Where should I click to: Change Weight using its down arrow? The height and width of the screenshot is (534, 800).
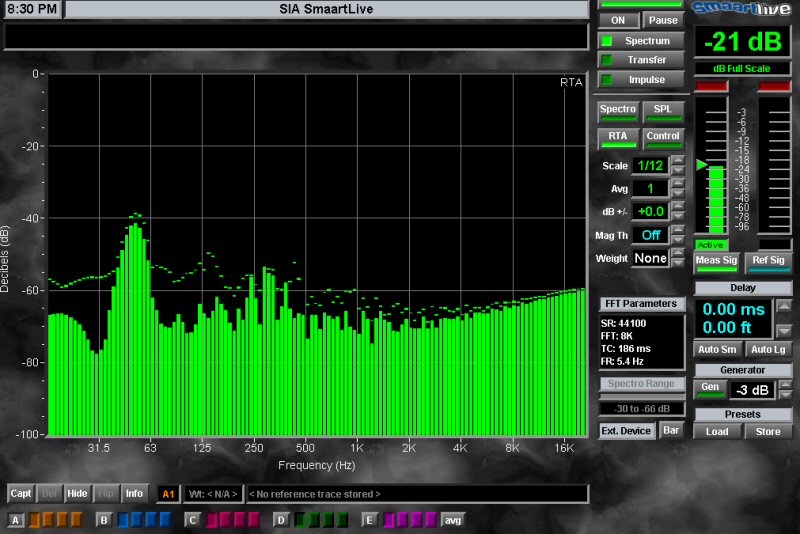[x=678, y=263]
